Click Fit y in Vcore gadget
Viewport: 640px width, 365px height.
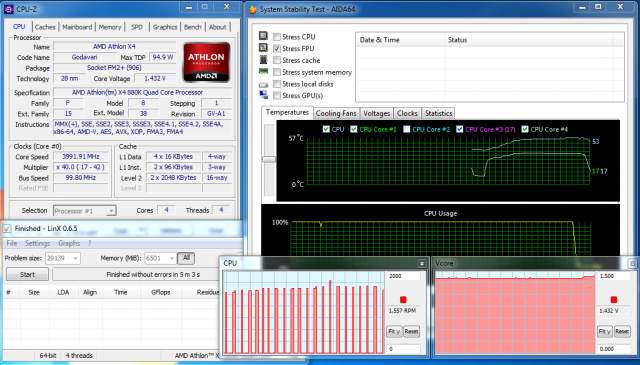[604, 331]
